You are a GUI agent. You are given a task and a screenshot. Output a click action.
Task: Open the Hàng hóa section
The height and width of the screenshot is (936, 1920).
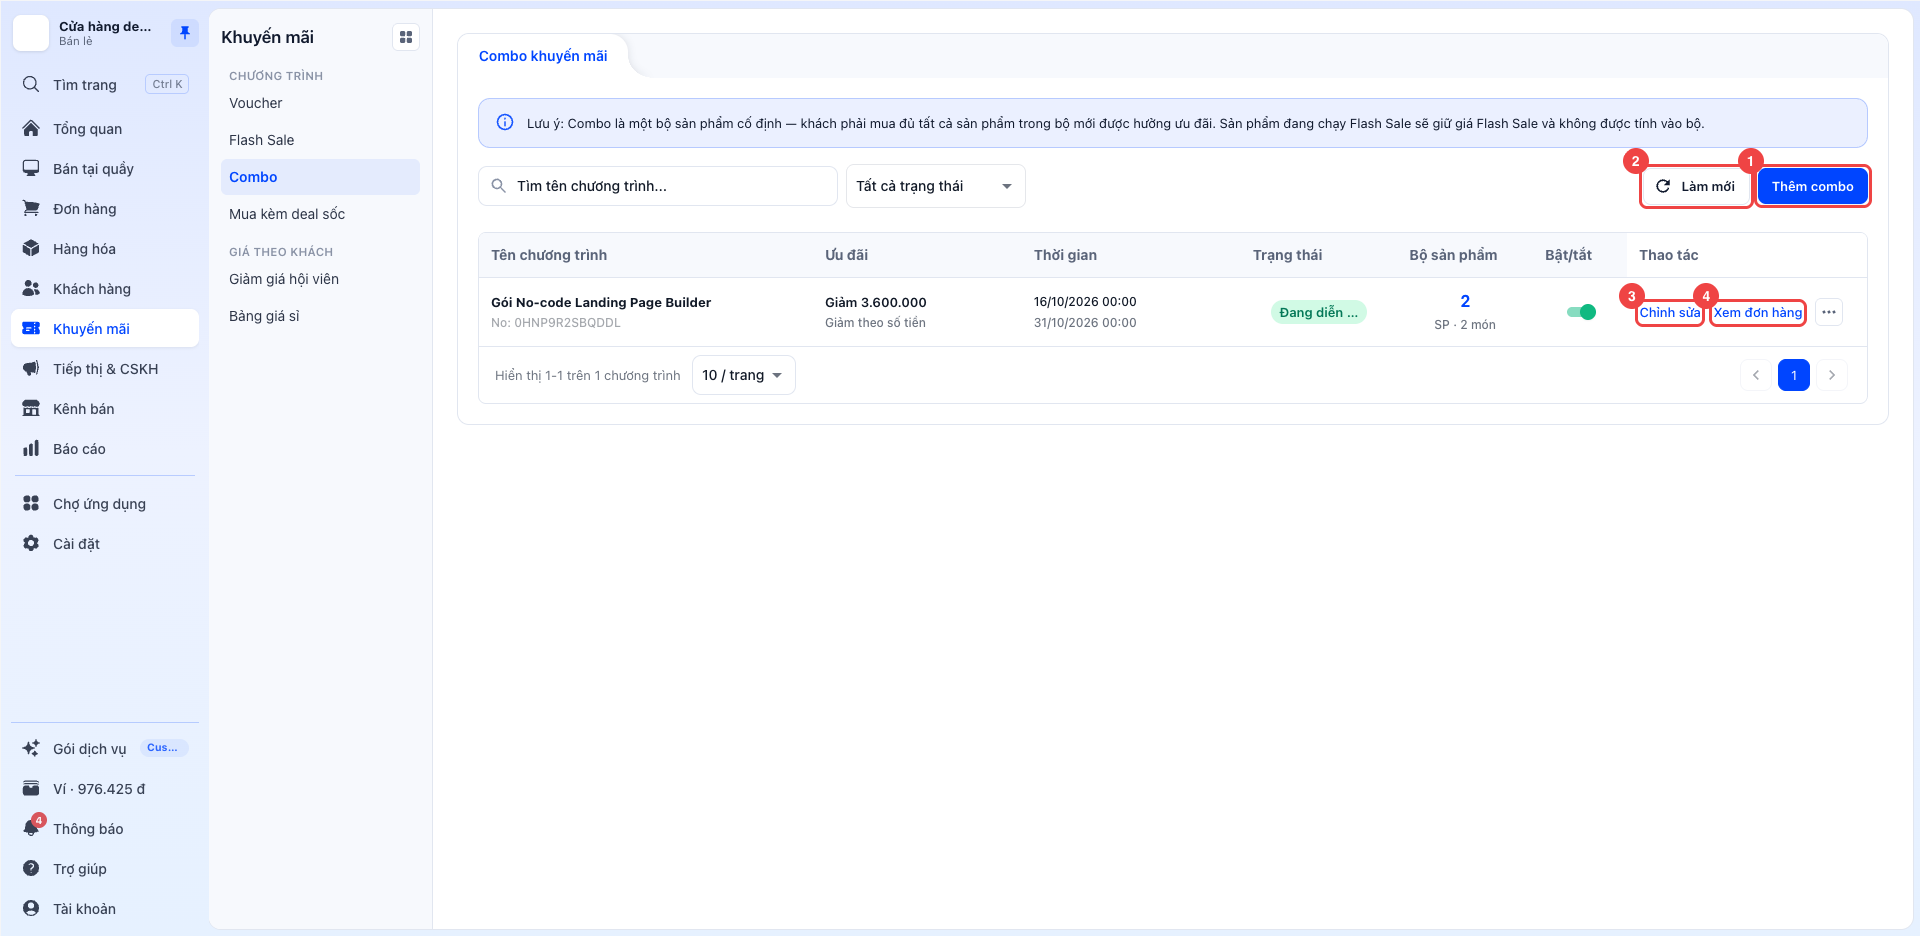point(105,249)
